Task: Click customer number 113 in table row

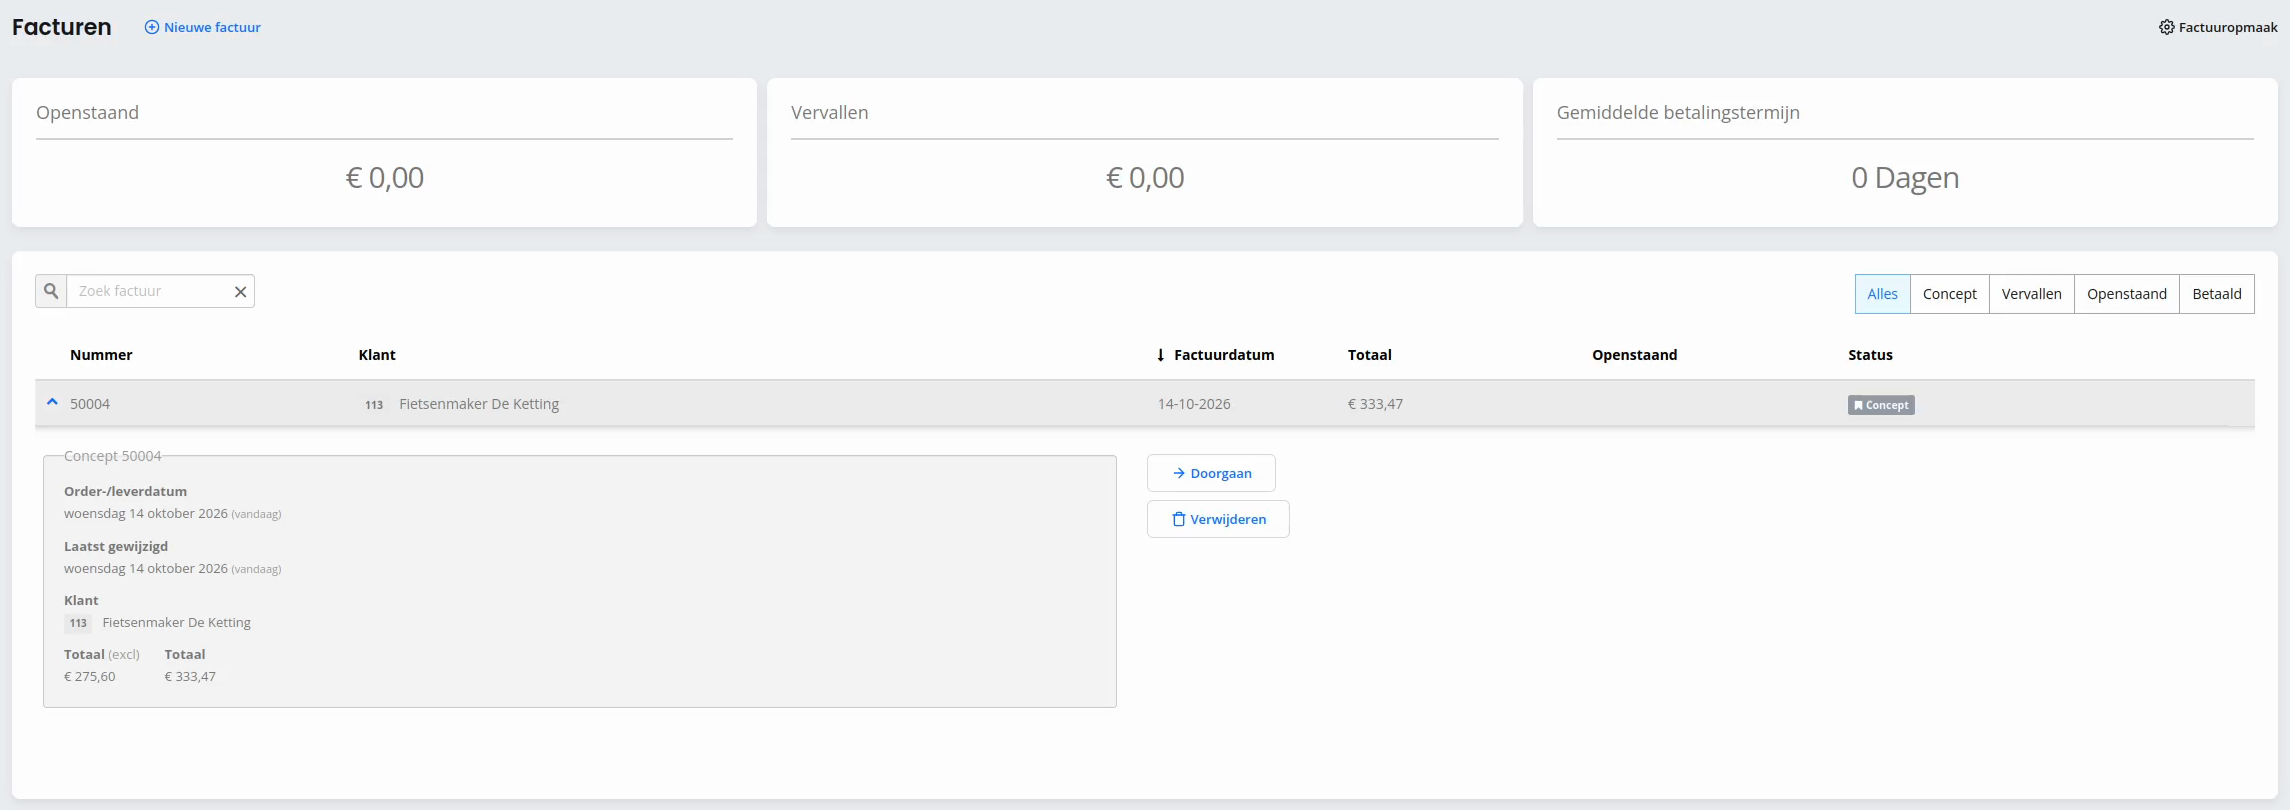Action: click(x=374, y=405)
